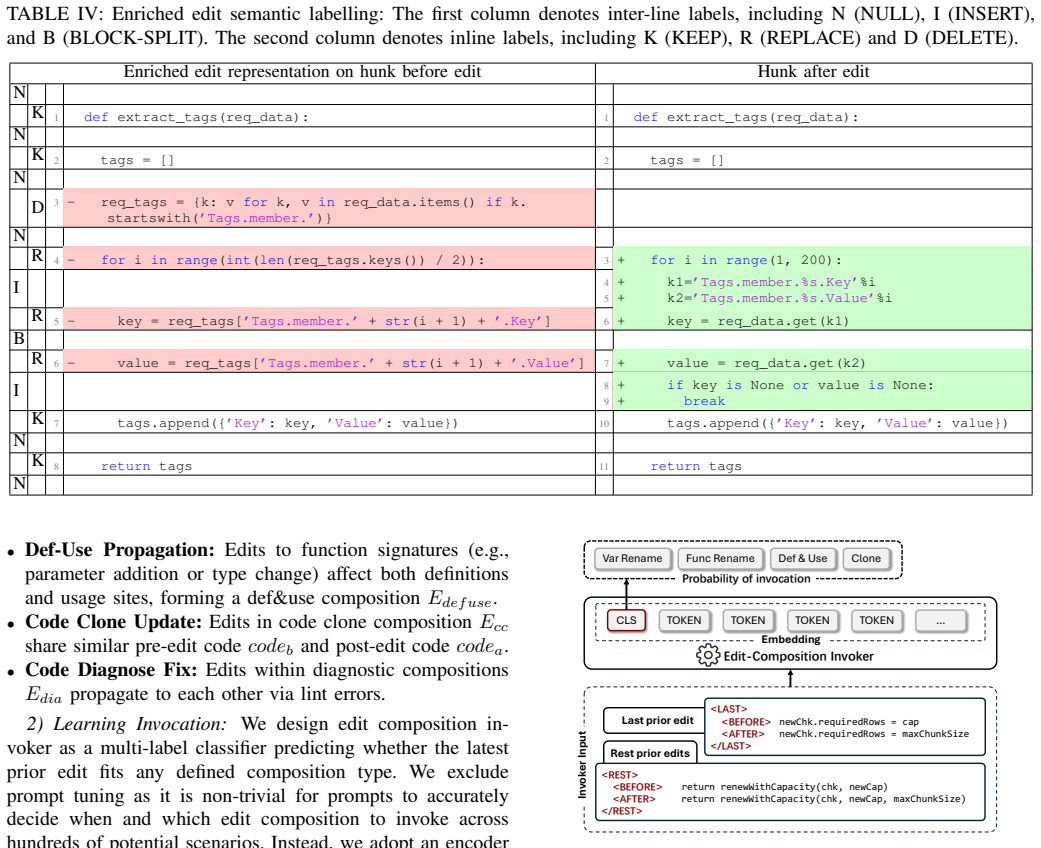Click the red '<REST>' opening tag

point(619,775)
